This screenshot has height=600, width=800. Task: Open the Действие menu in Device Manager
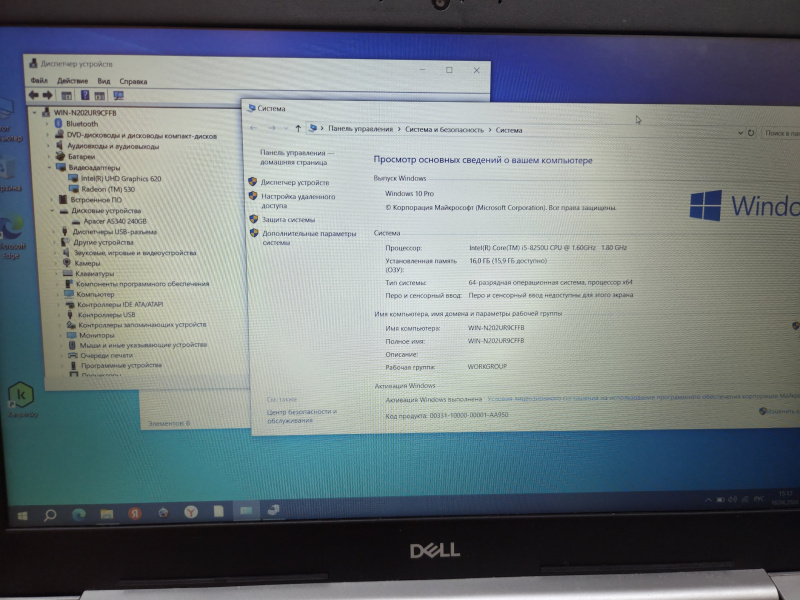(72, 81)
